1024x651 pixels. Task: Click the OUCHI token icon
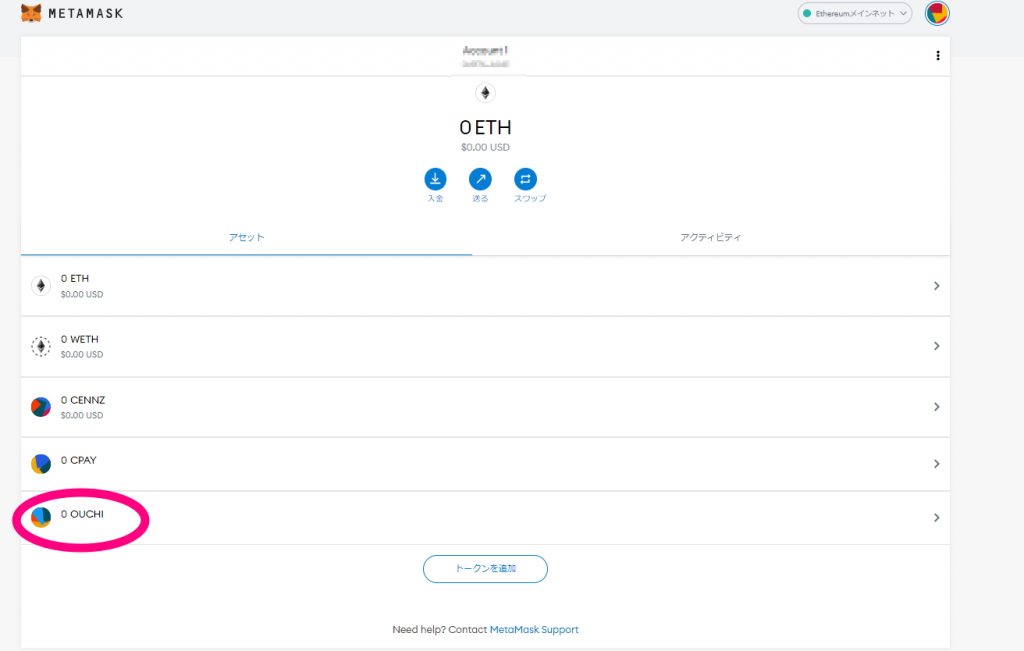pos(41,517)
